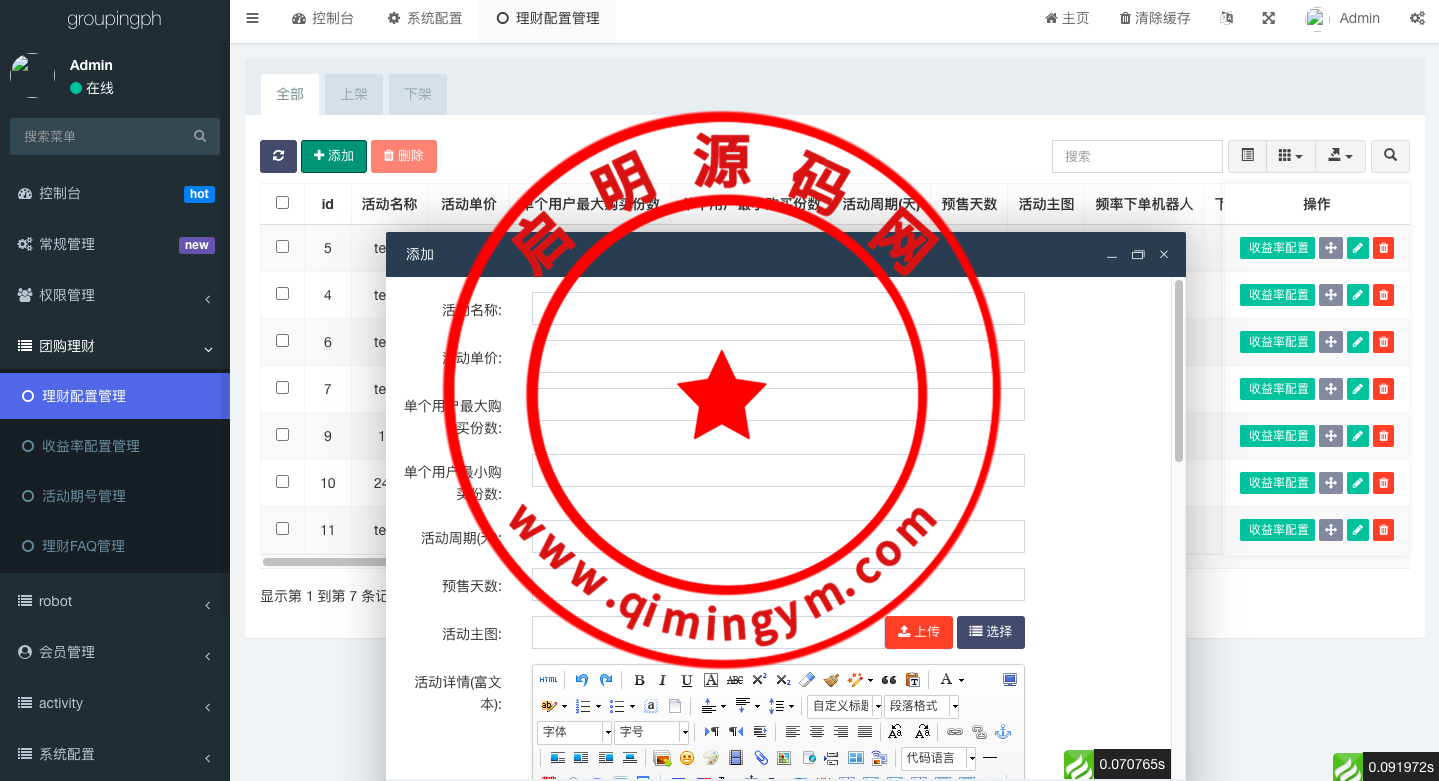This screenshot has height=781, width=1439.
Task: Switch to the 上架 tab
Action: coord(354,94)
